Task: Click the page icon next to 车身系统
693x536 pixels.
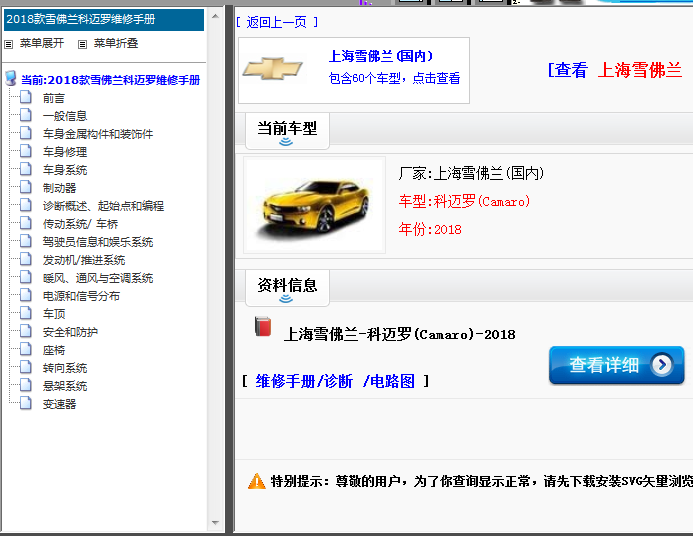Action: [26, 169]
